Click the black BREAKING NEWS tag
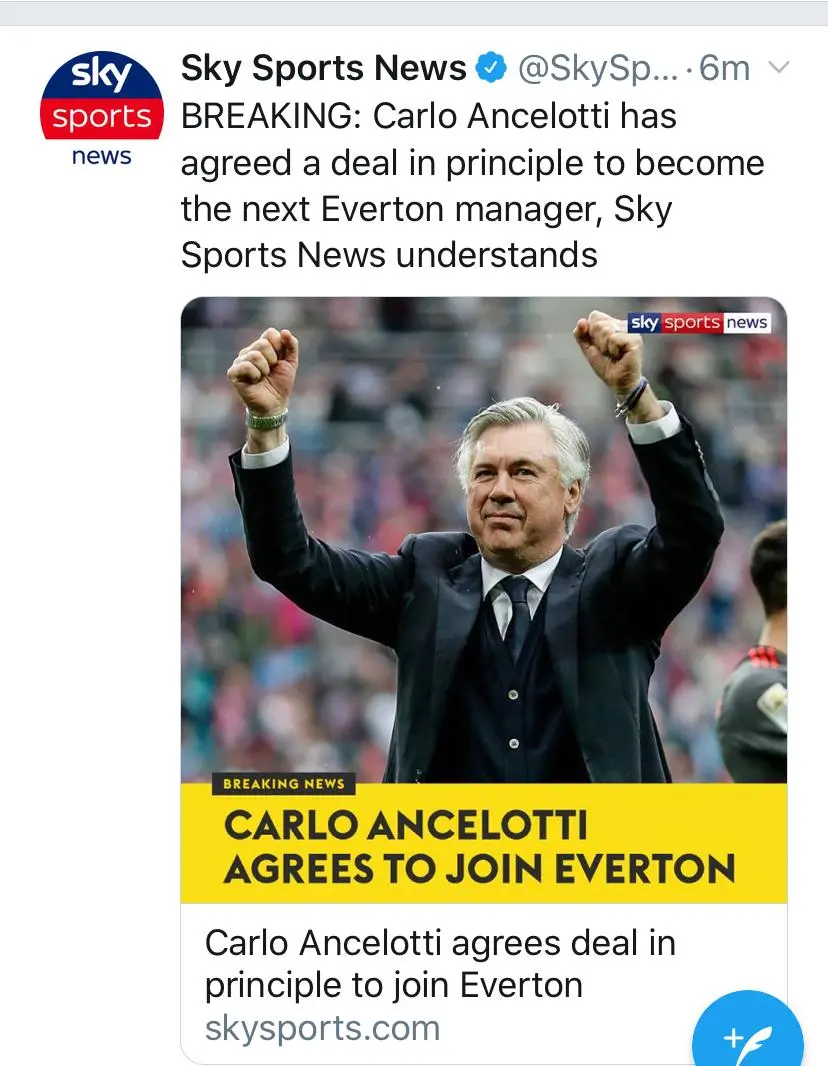The image size is (828, 1066). coord(283,784)
